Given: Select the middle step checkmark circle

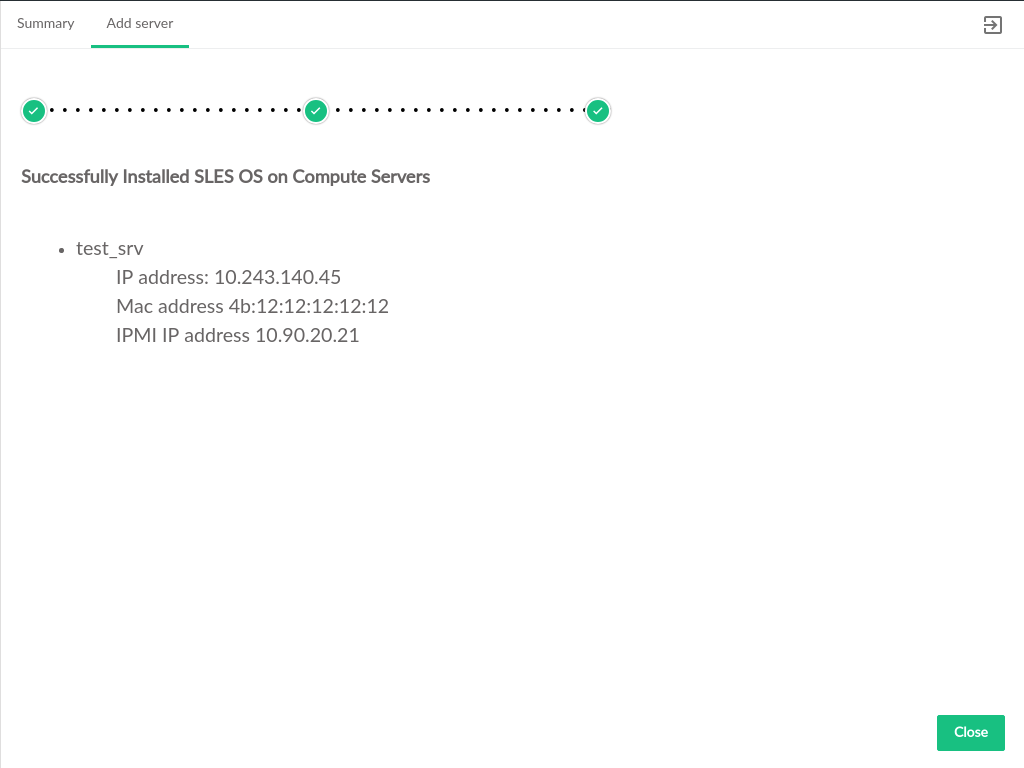Looking at the screenshot, I should [316, 110].
